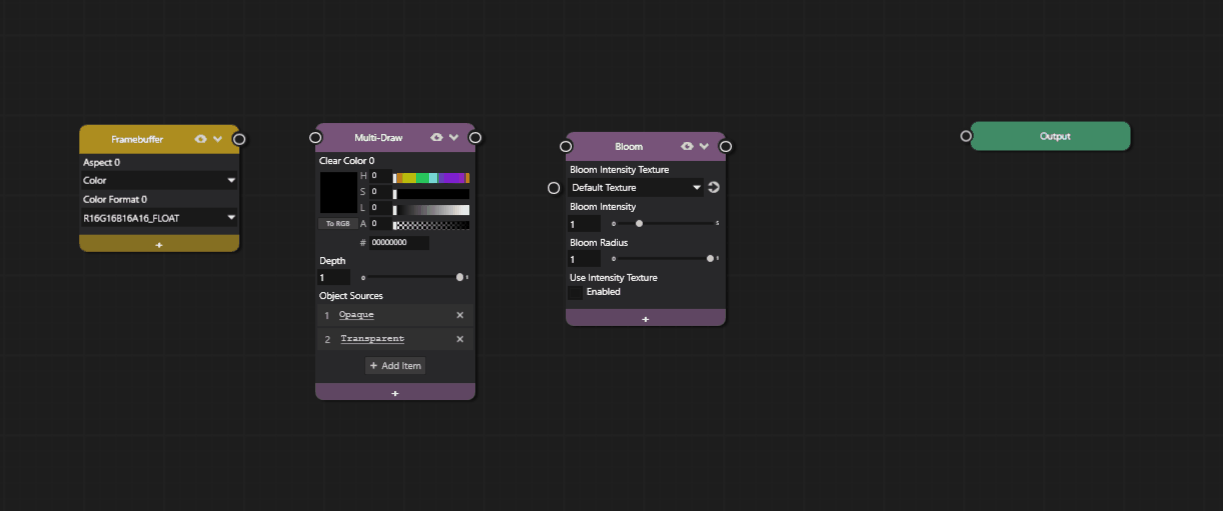Click the Bloom node output socket
The image size is (1223, 511).
pyautogui.click(x=726, y=146)
